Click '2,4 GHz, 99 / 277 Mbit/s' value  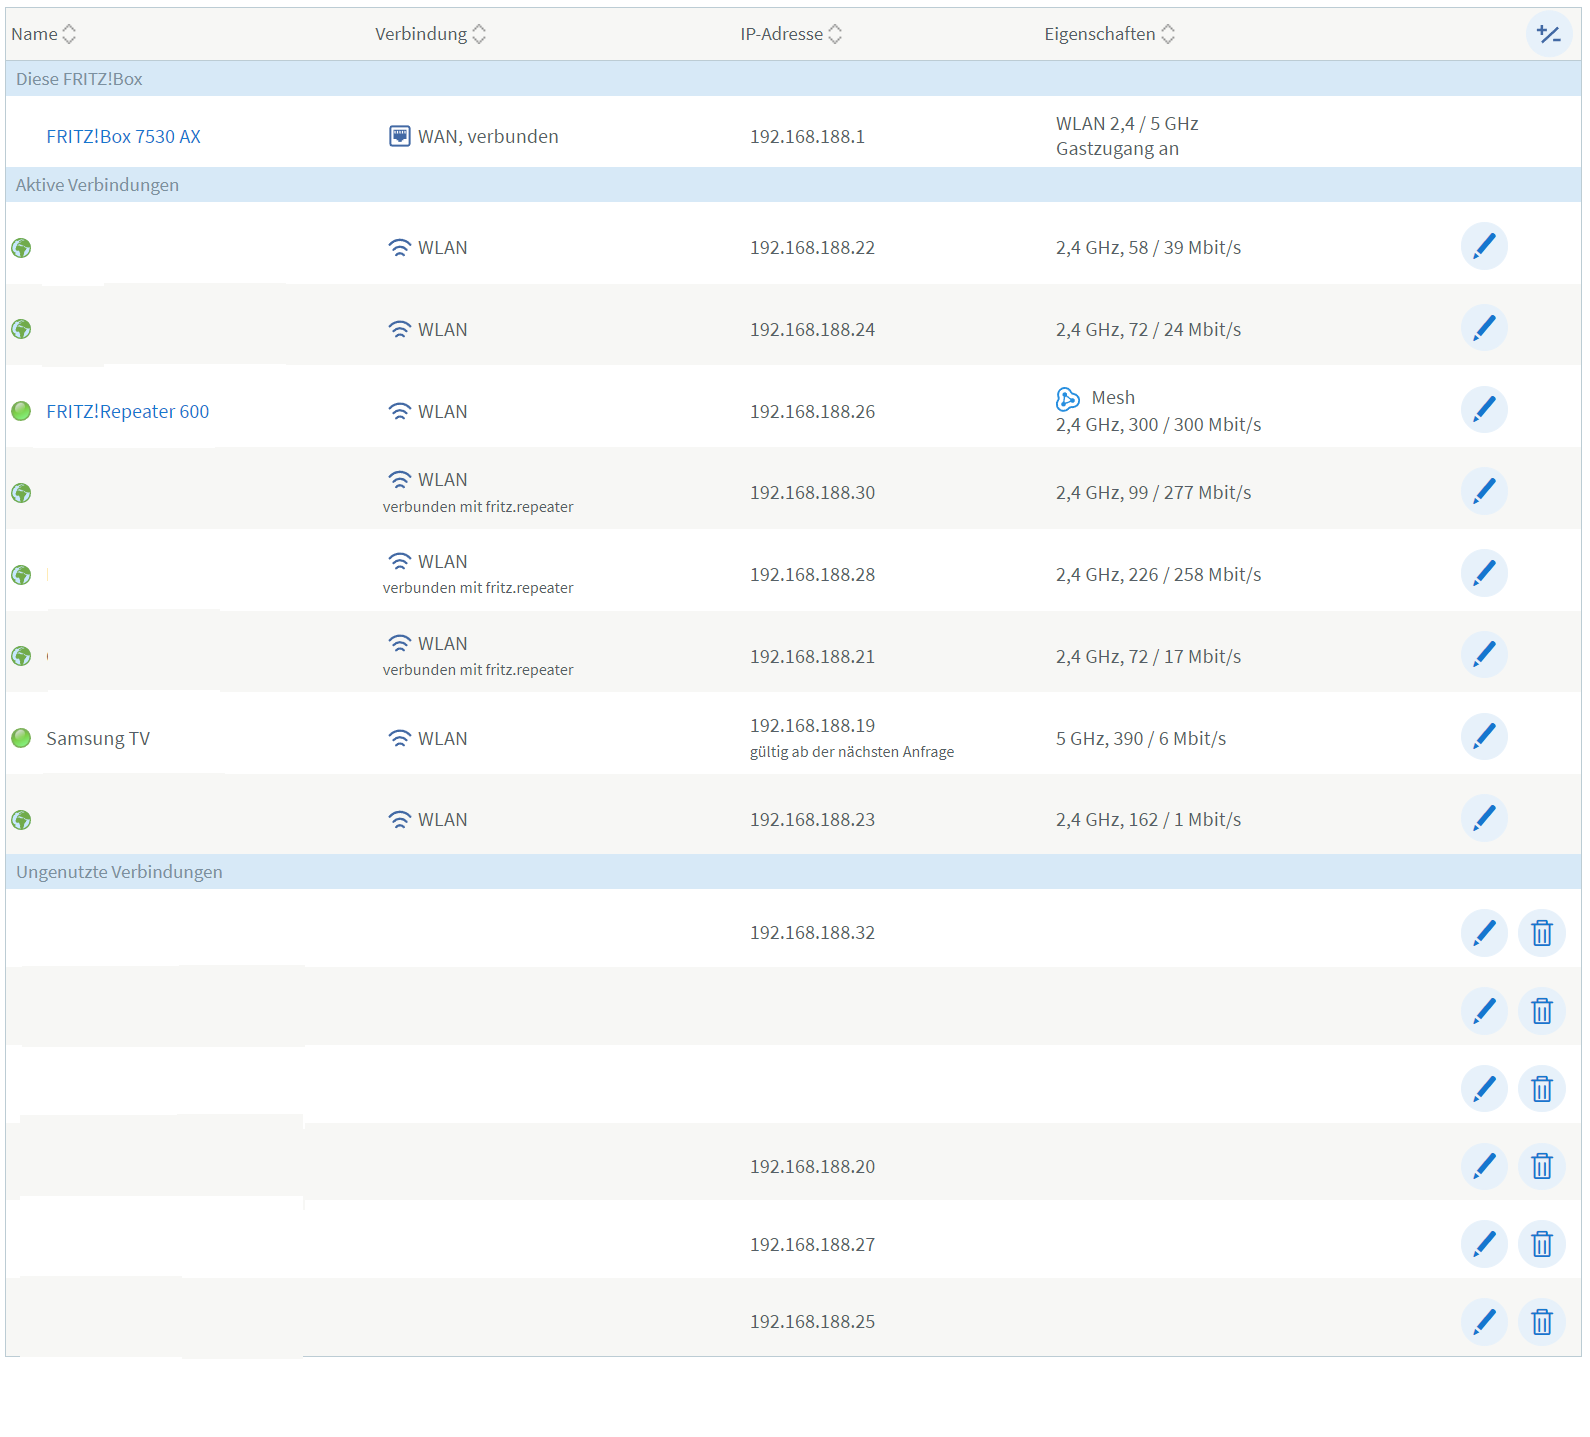[1153, 493]
